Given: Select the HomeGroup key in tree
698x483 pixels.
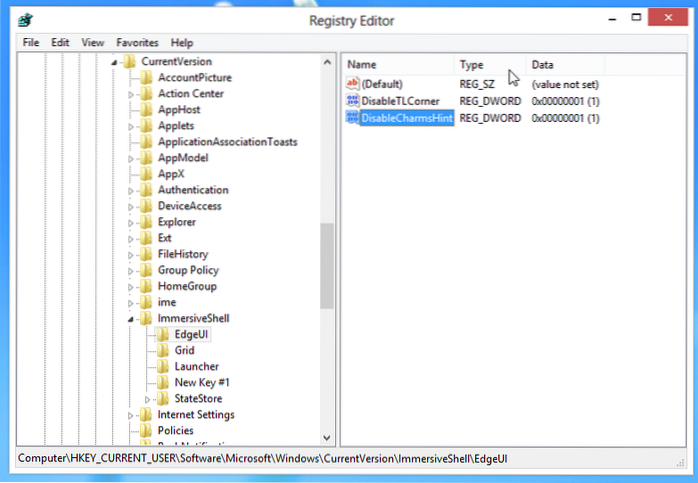Looking at the screenshot, I should [188, 286].
